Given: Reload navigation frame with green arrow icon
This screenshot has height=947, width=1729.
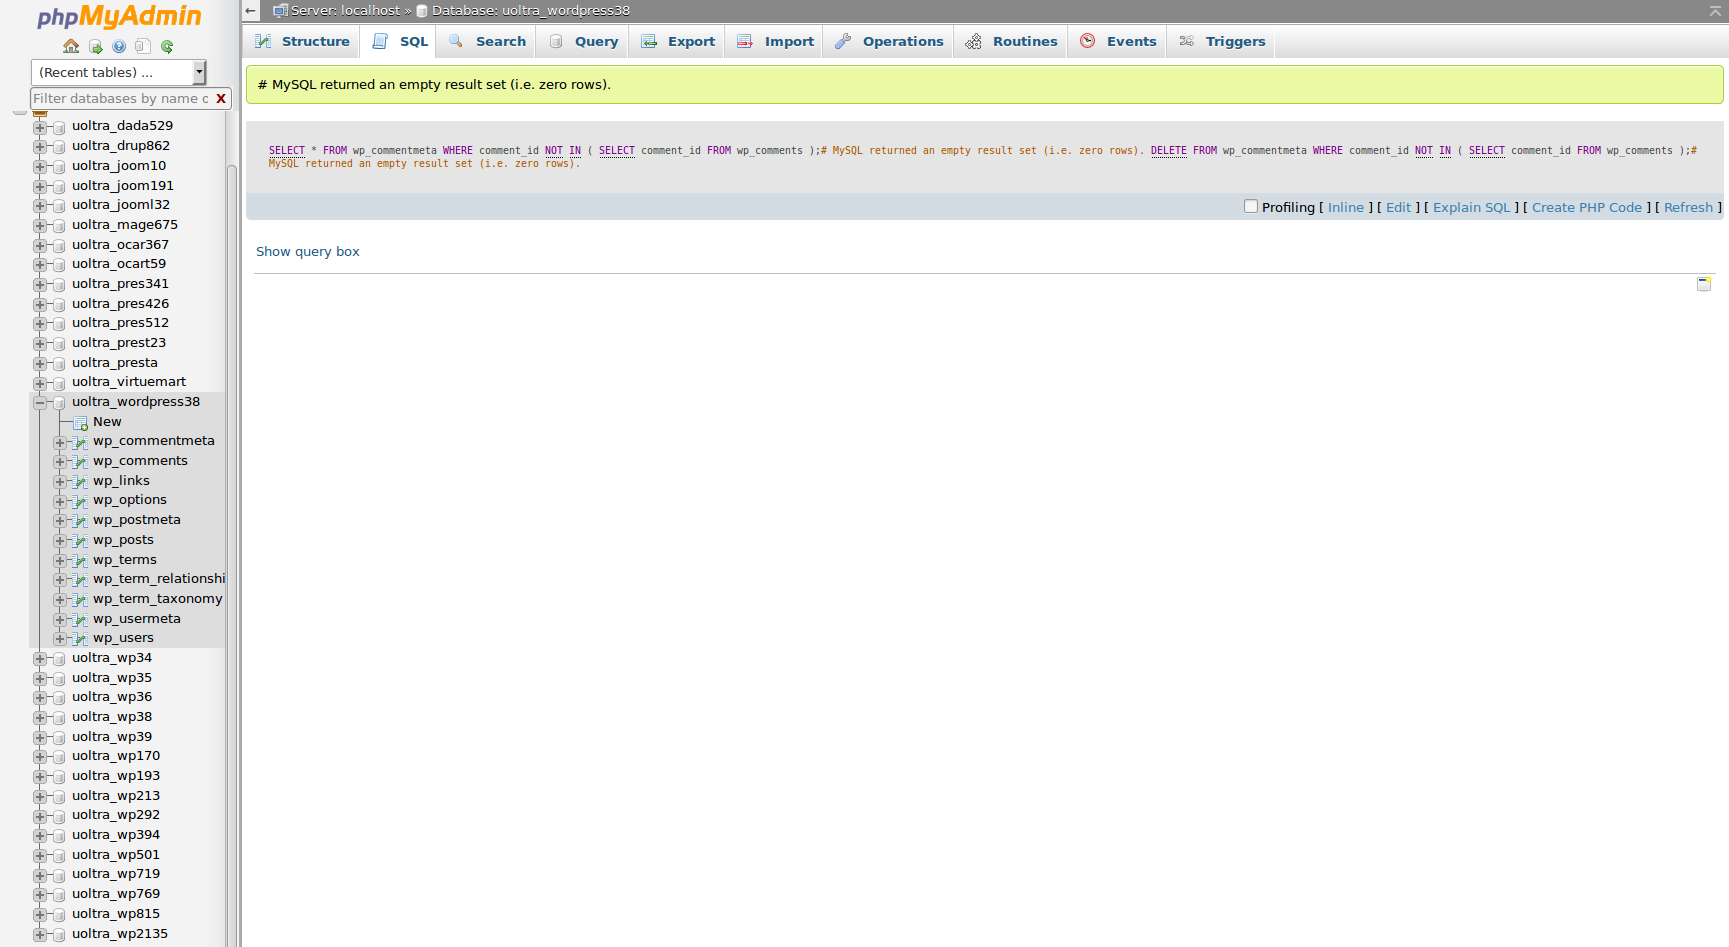Looking at the screenshot, I should [167, 46].
